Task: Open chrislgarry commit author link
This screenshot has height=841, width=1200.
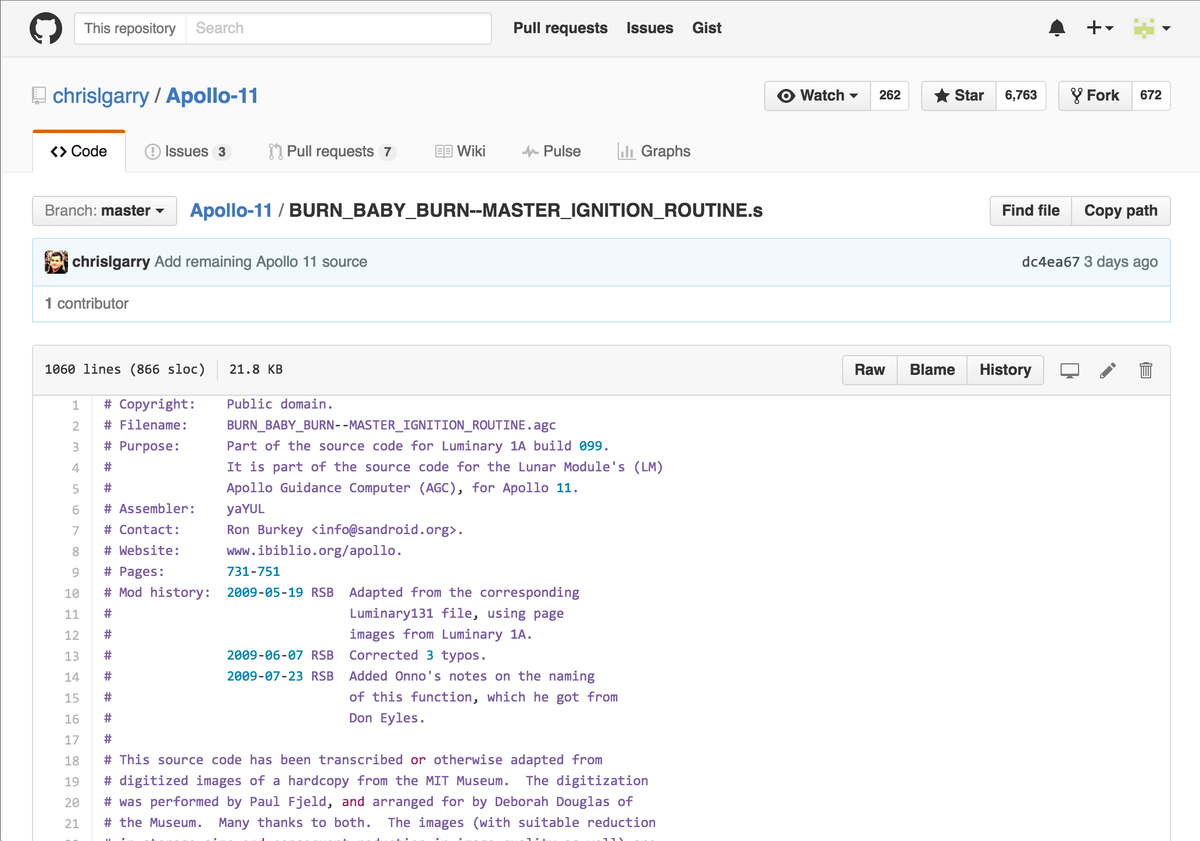Action: click(x=111, y=262)
